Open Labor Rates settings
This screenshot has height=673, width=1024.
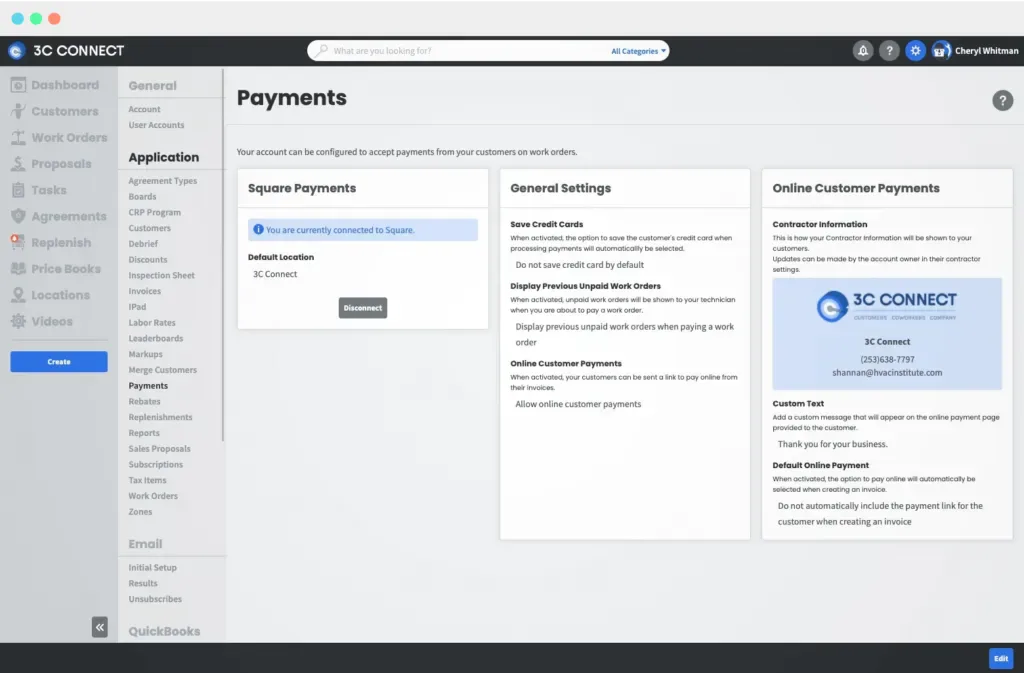tap(152, 322)
